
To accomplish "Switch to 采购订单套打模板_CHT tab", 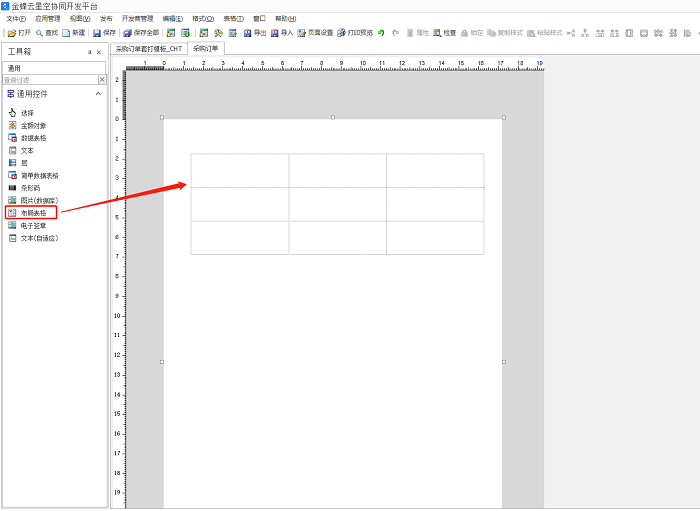I will tap(149, 48).
